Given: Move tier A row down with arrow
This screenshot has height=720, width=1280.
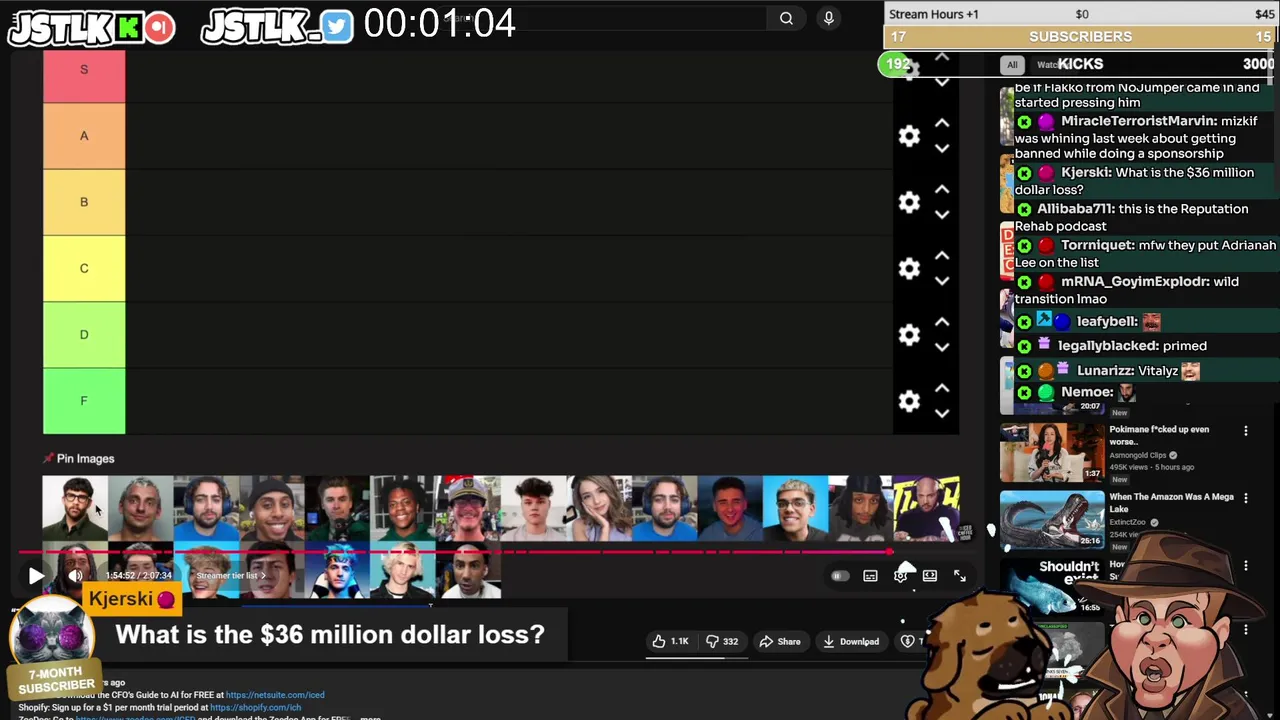Looking at the screenshot, I should [941, 148].
